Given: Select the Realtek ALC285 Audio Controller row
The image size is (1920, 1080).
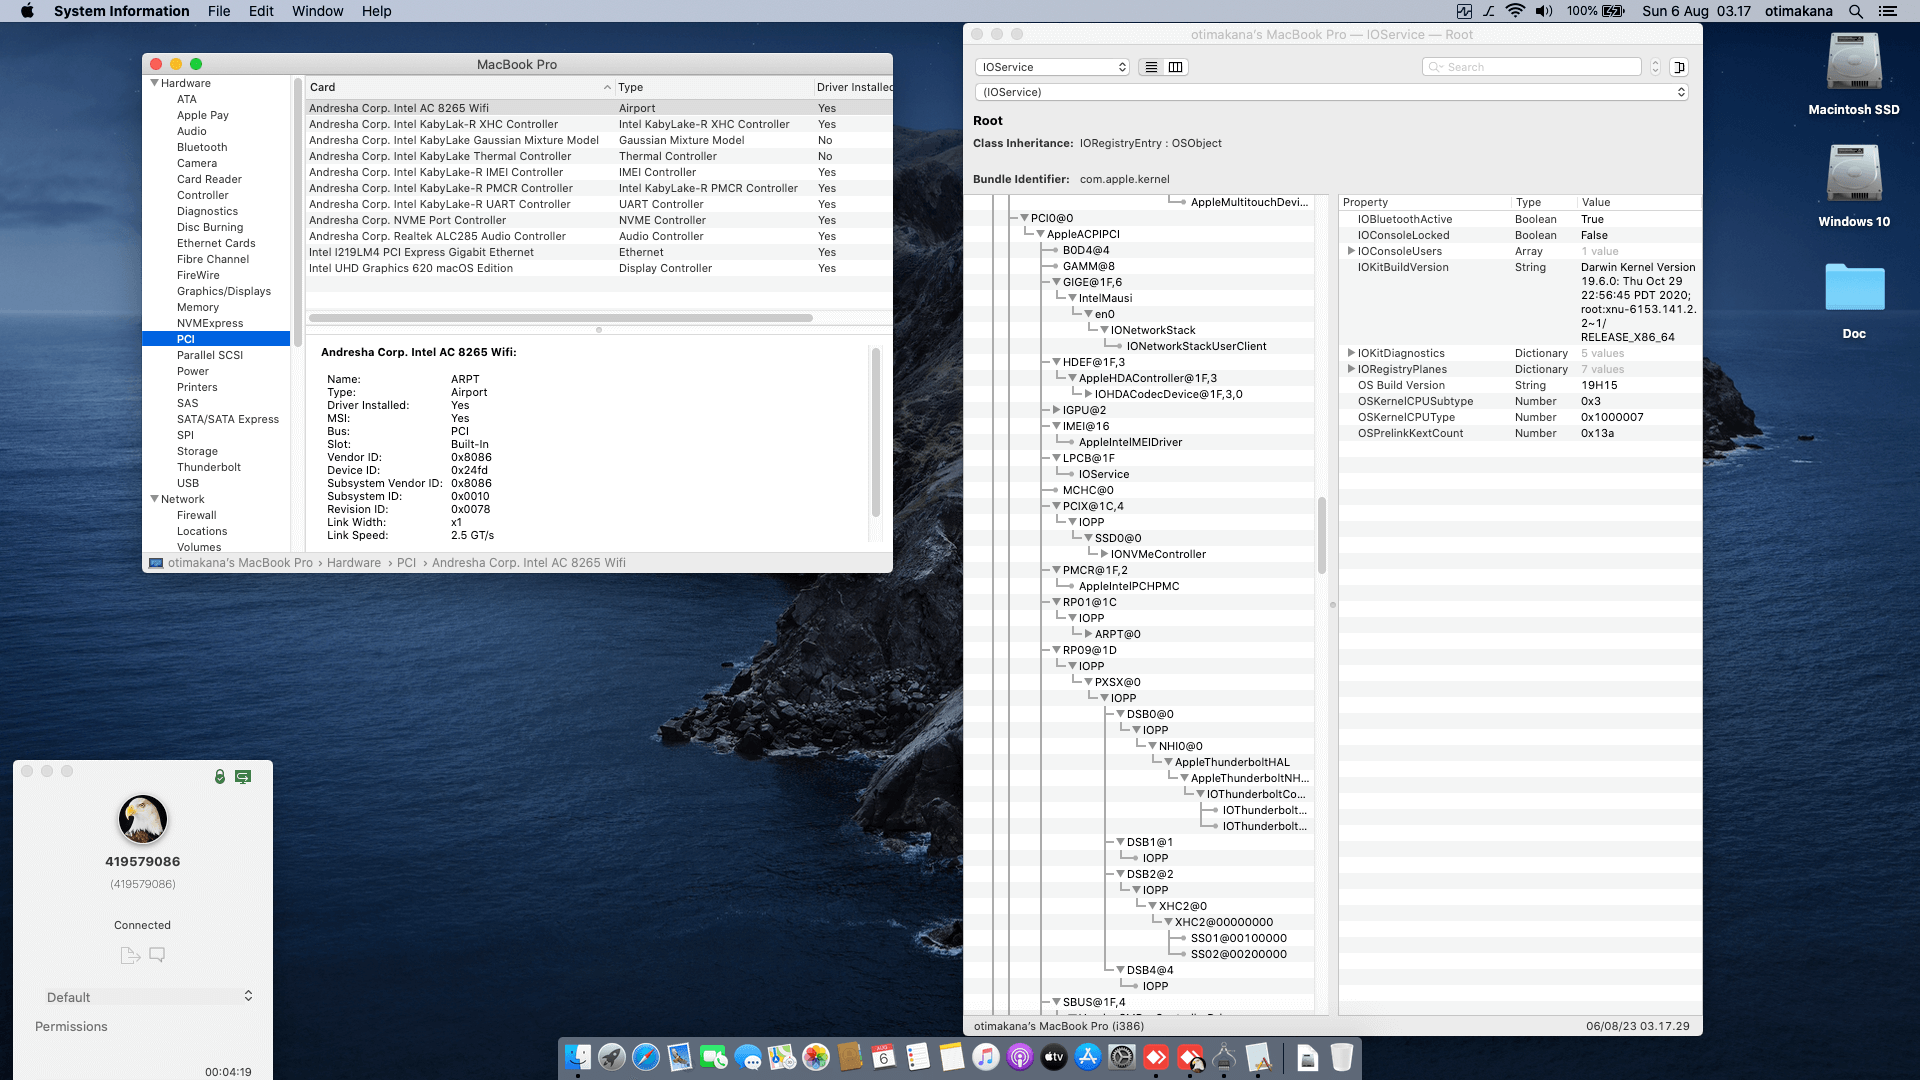Looking at the screenshot, I should click(598, 236).
